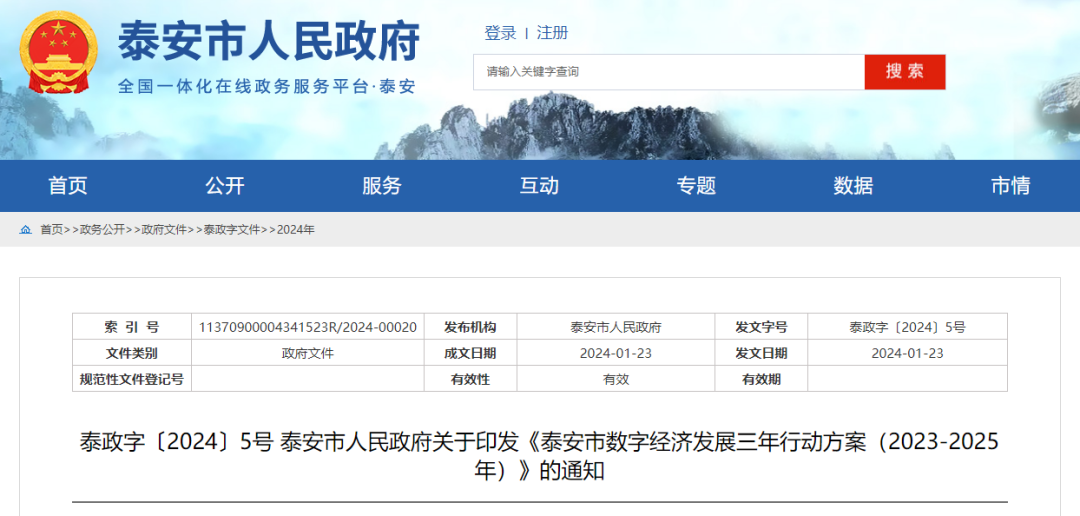1080x516 pixels.
Task: Click the national emblem logo
Action: pos(59,52)
